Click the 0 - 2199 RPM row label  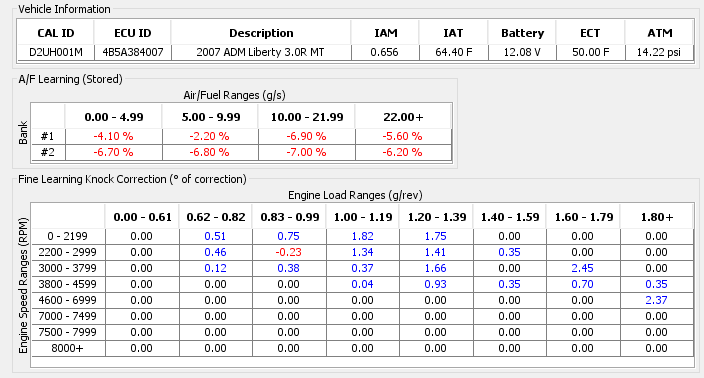point(67,236)
